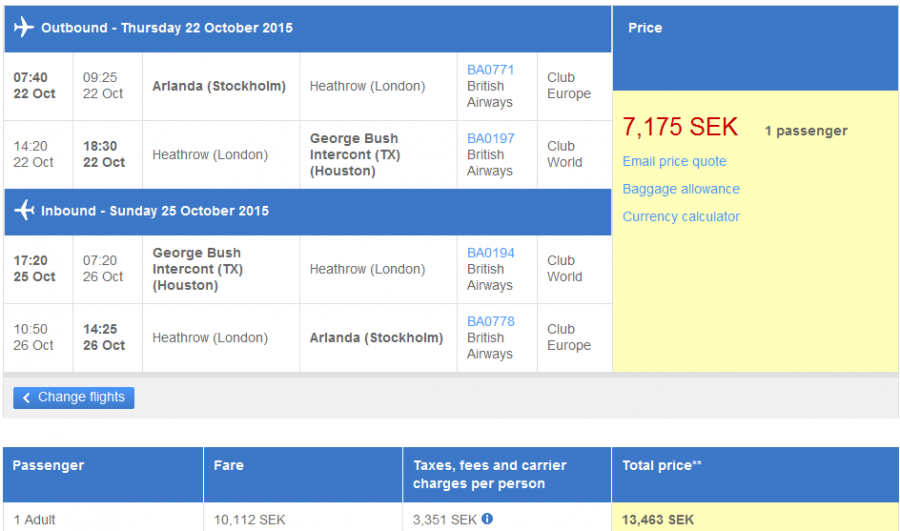Viewport: 900px width, 531px height.
Task: View the Baggage allowance link
Action: (x=681, y=189)
